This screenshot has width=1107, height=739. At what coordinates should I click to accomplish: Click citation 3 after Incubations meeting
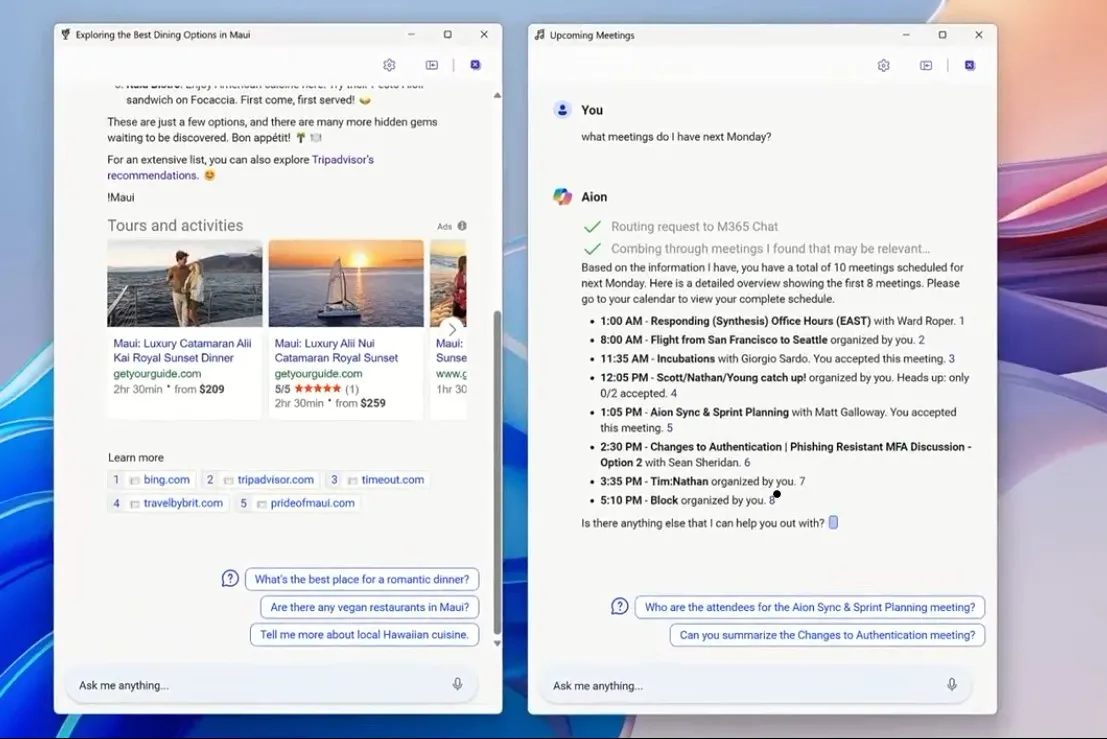951,359
